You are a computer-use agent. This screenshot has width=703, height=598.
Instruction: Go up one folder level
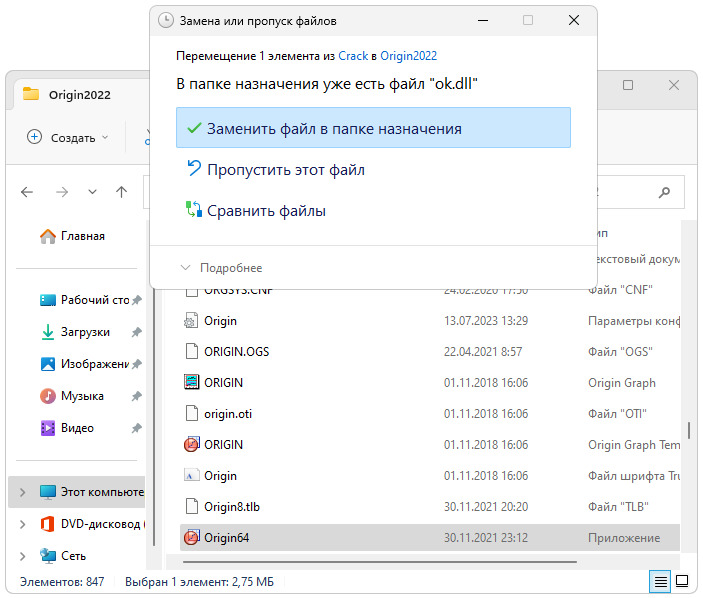[x=122, y=192]
